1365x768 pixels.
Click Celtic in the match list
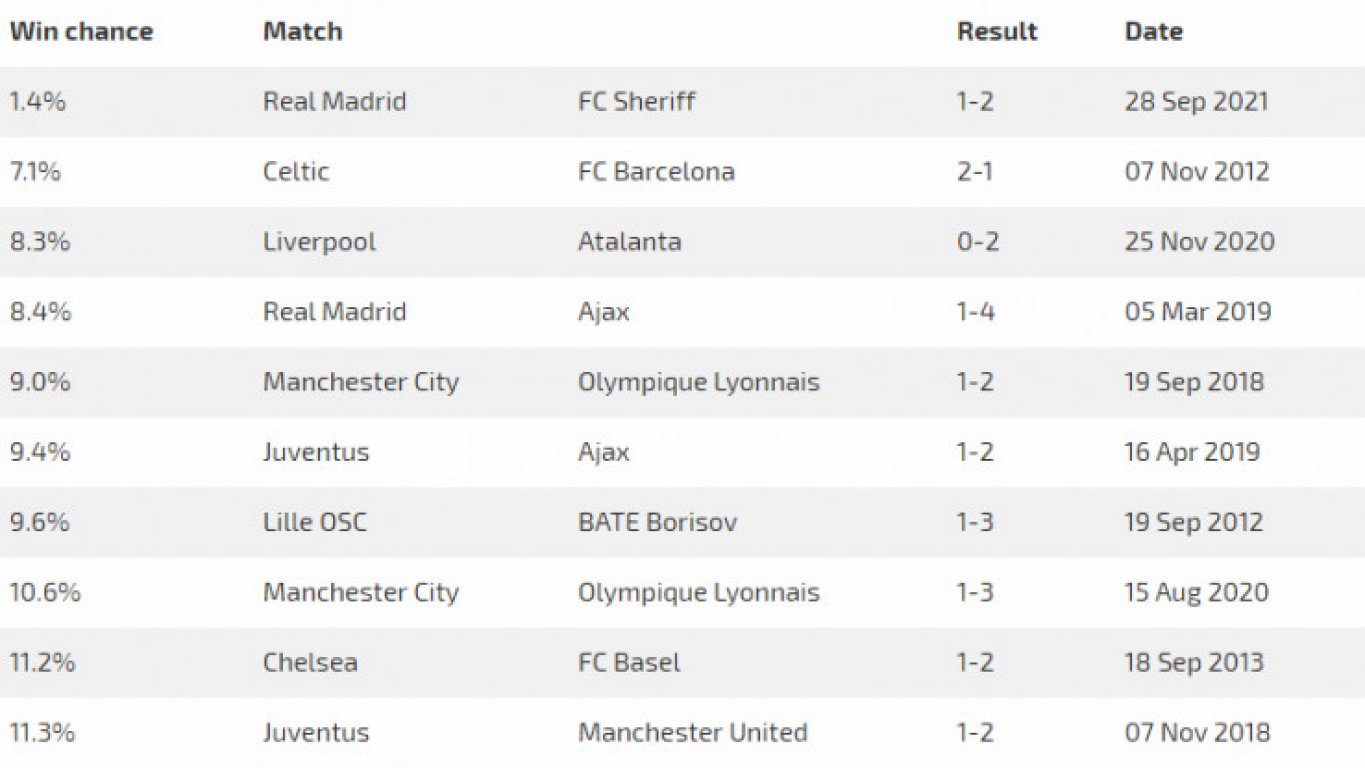pyautogui.click(x=296, y=172)
